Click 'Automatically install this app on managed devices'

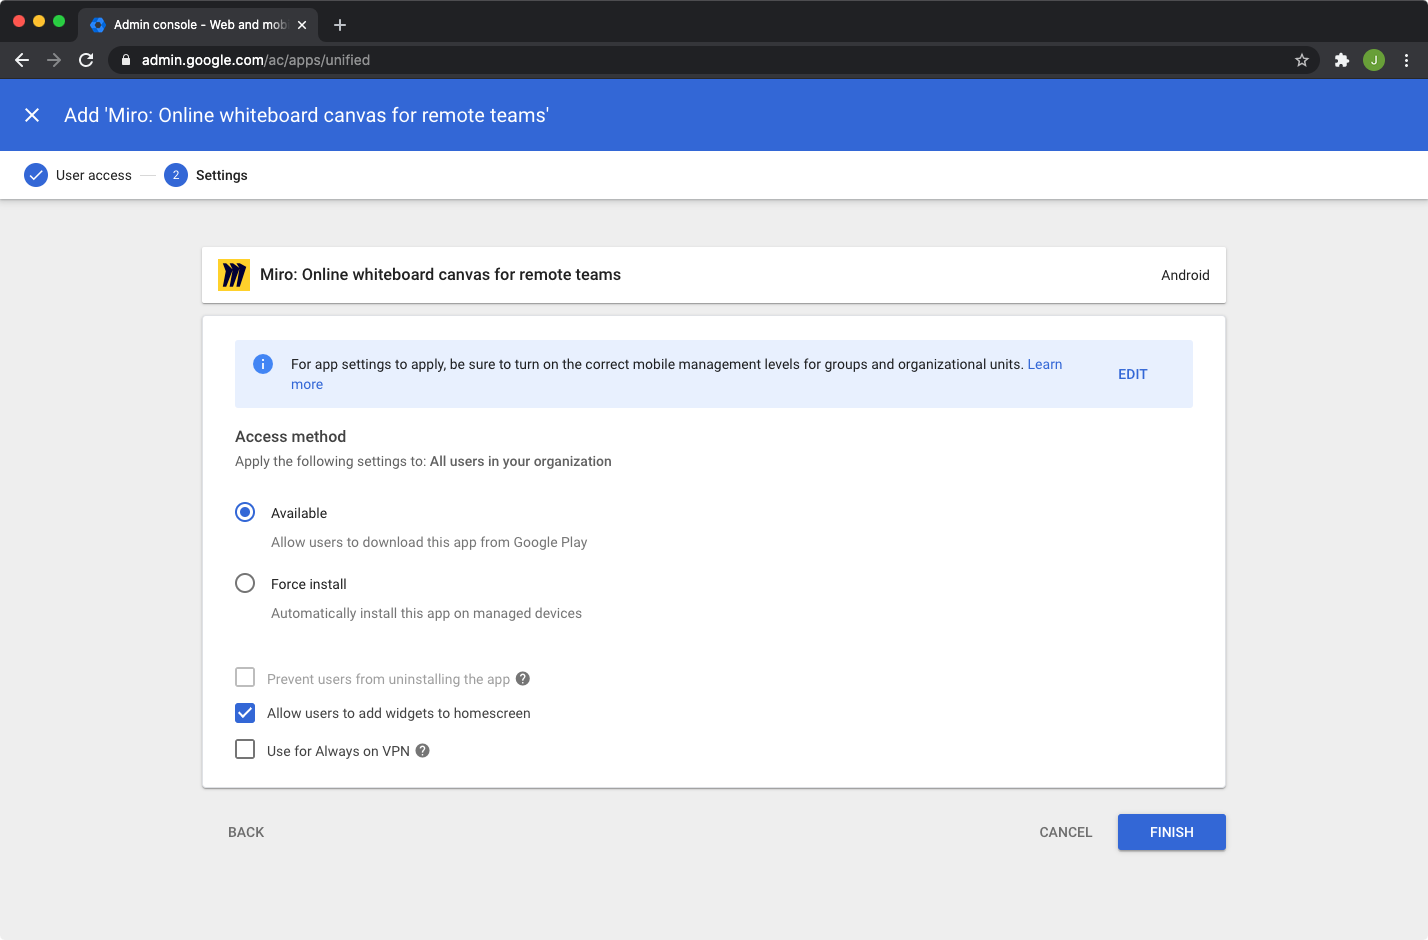[426, 613]
